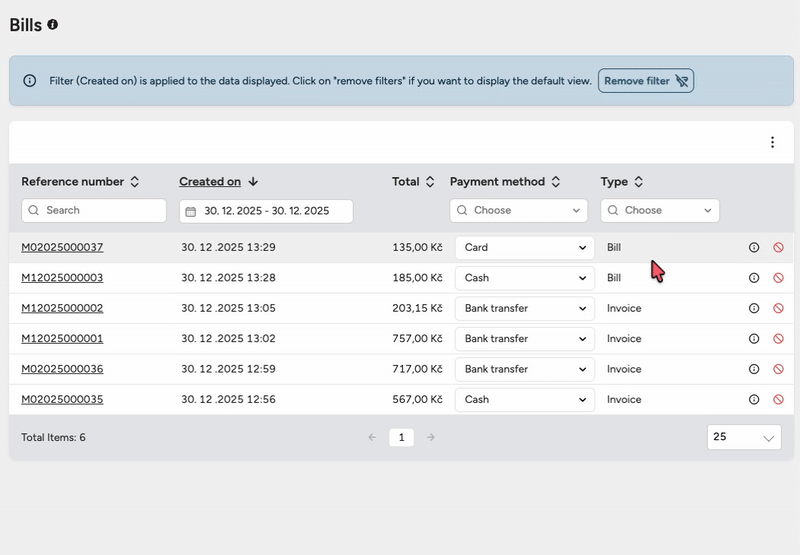Open the Created on date range picker
This screenshot has width=800, height=555.
pyautogui.click(x=266, y=211)
